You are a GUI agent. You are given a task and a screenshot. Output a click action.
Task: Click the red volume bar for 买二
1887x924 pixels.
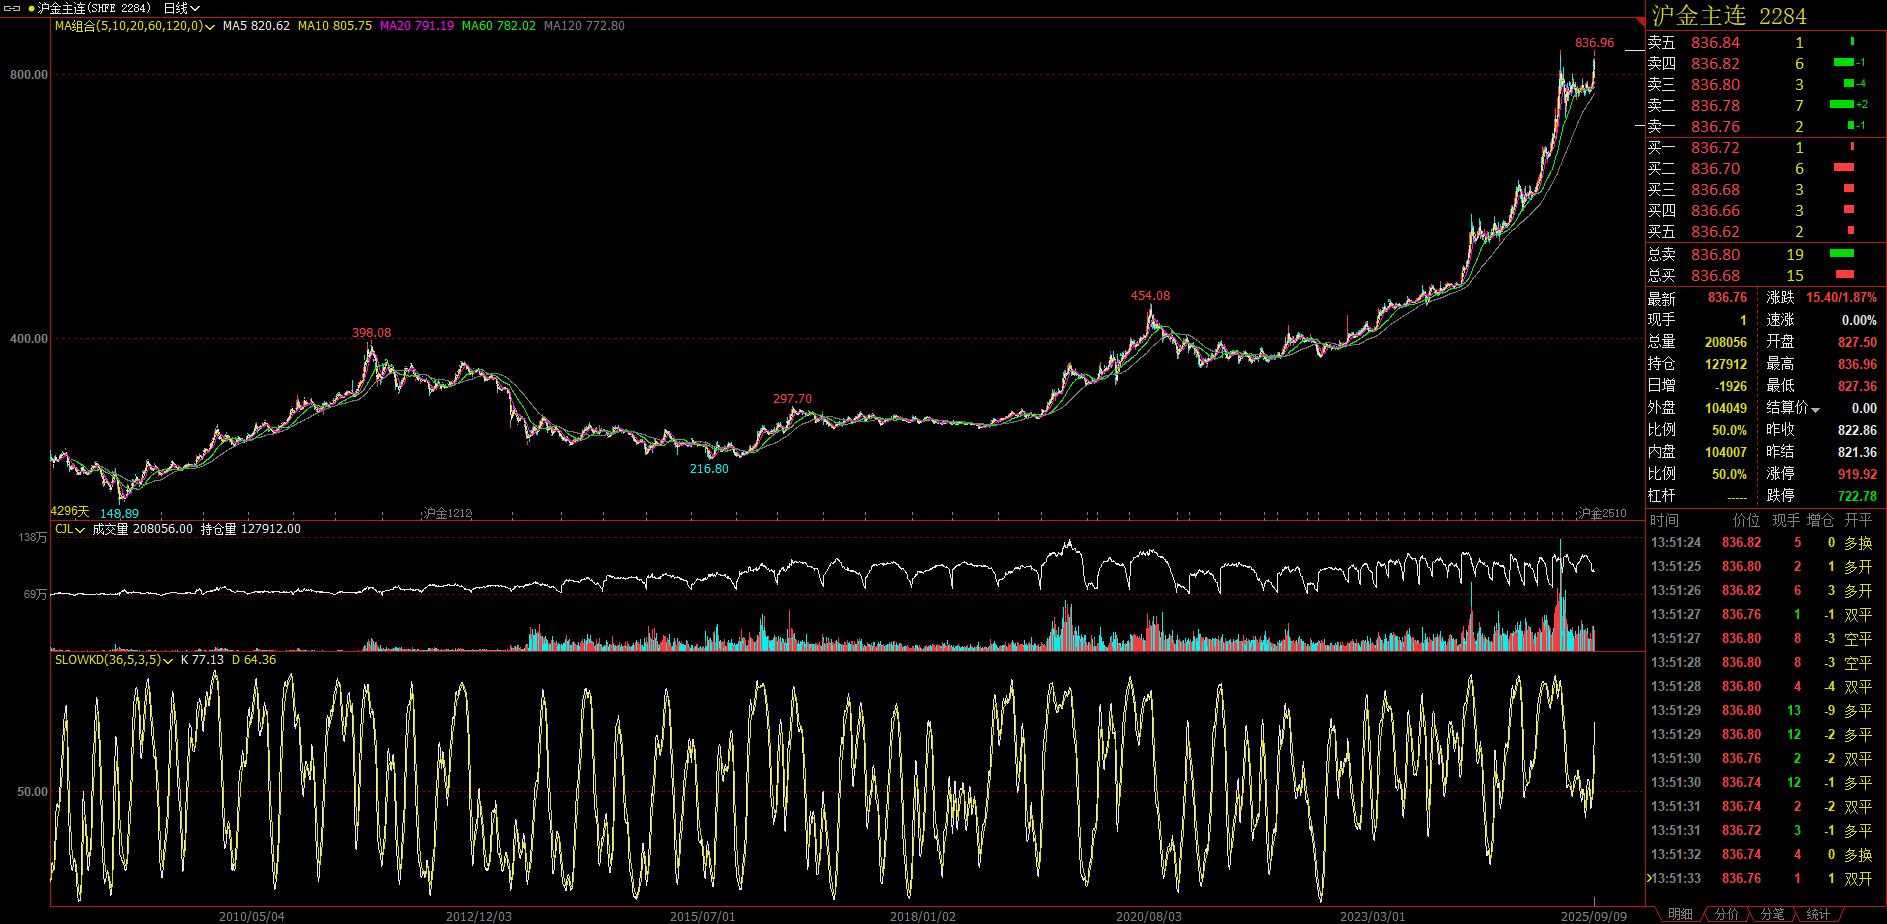coord(1844,168)
